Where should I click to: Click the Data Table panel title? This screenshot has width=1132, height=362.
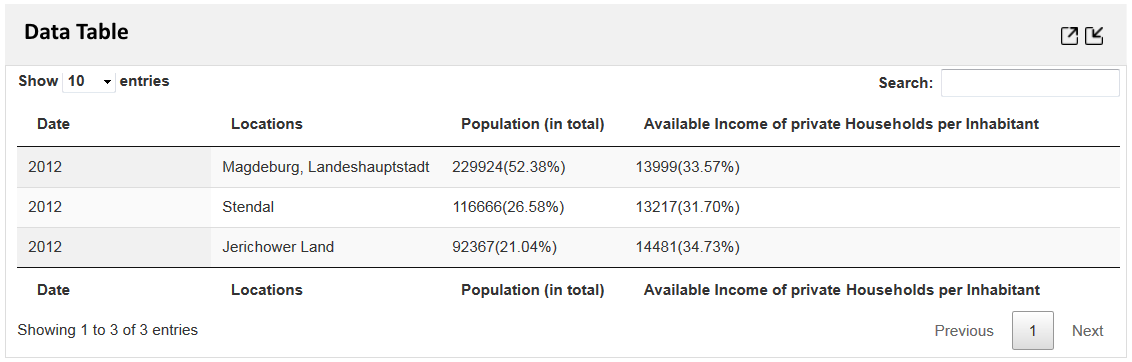[x=77, y=32]
